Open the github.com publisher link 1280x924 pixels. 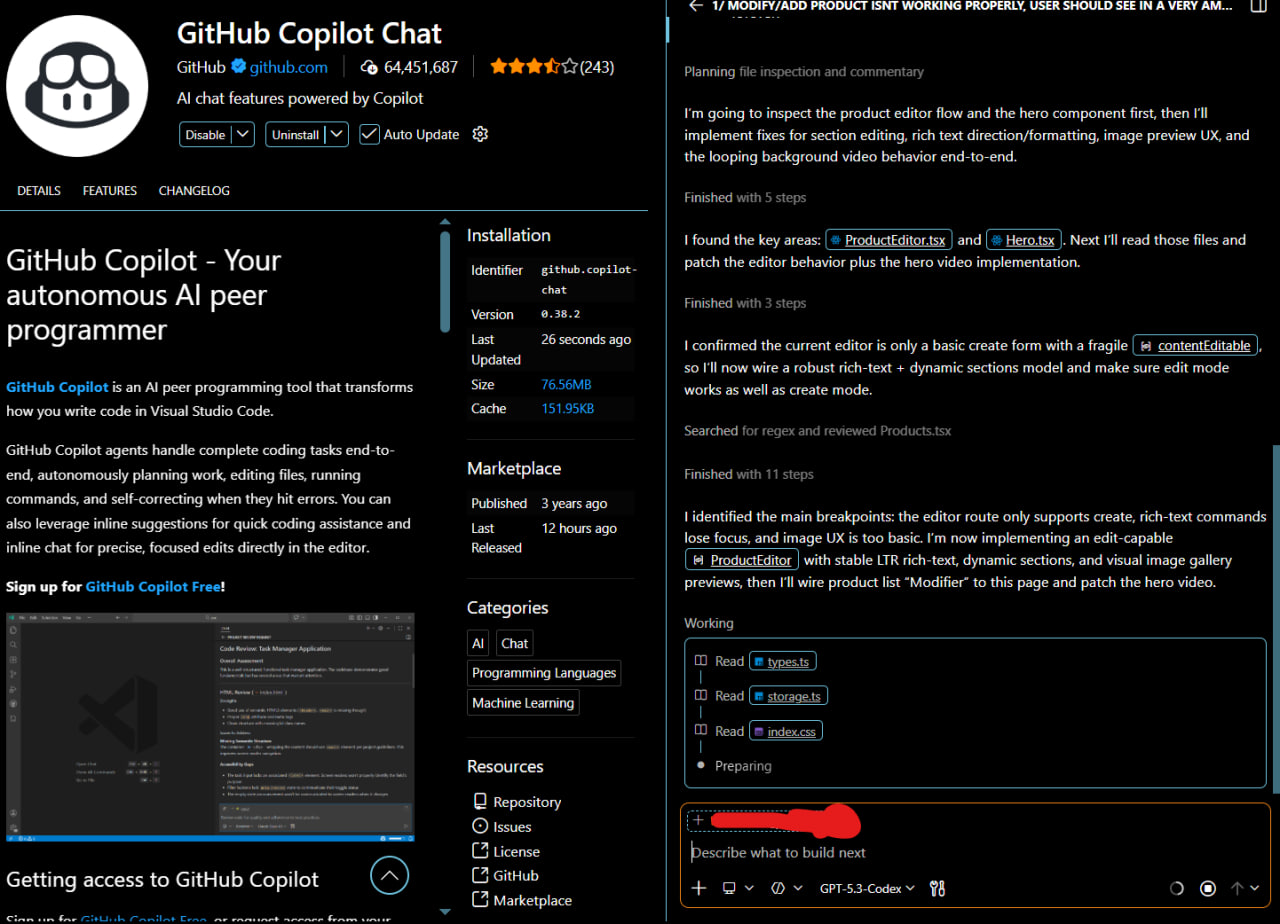[x=289, y=67]
